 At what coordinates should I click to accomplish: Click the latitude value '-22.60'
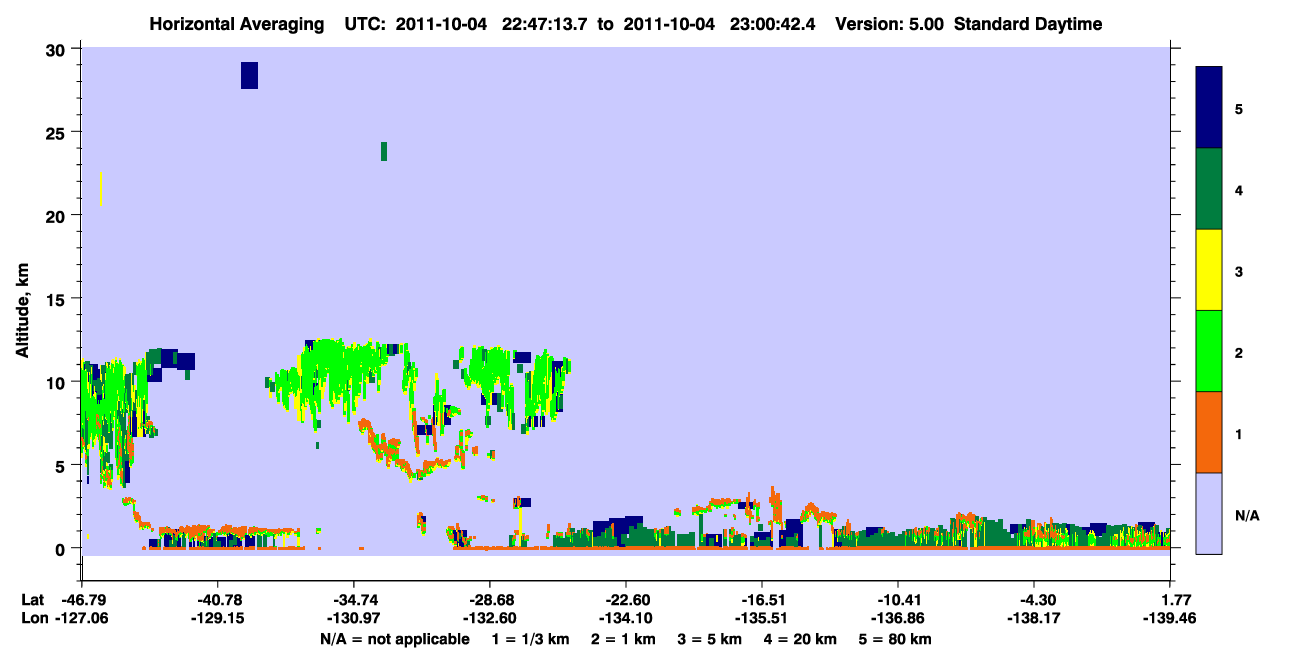pos(626,600)
